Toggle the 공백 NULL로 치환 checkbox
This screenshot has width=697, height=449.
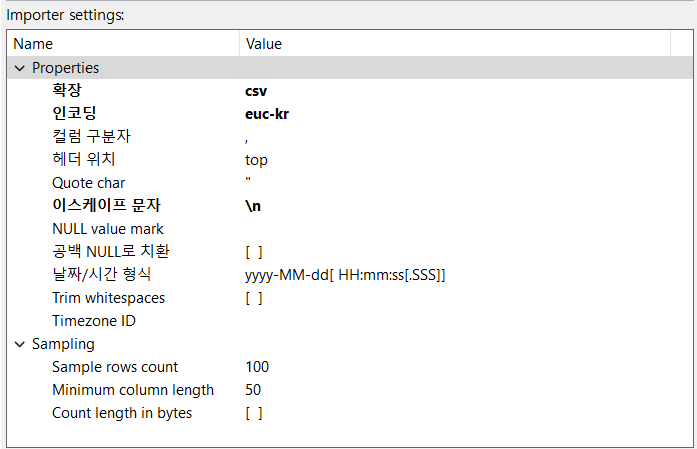(x=254, y=252)
